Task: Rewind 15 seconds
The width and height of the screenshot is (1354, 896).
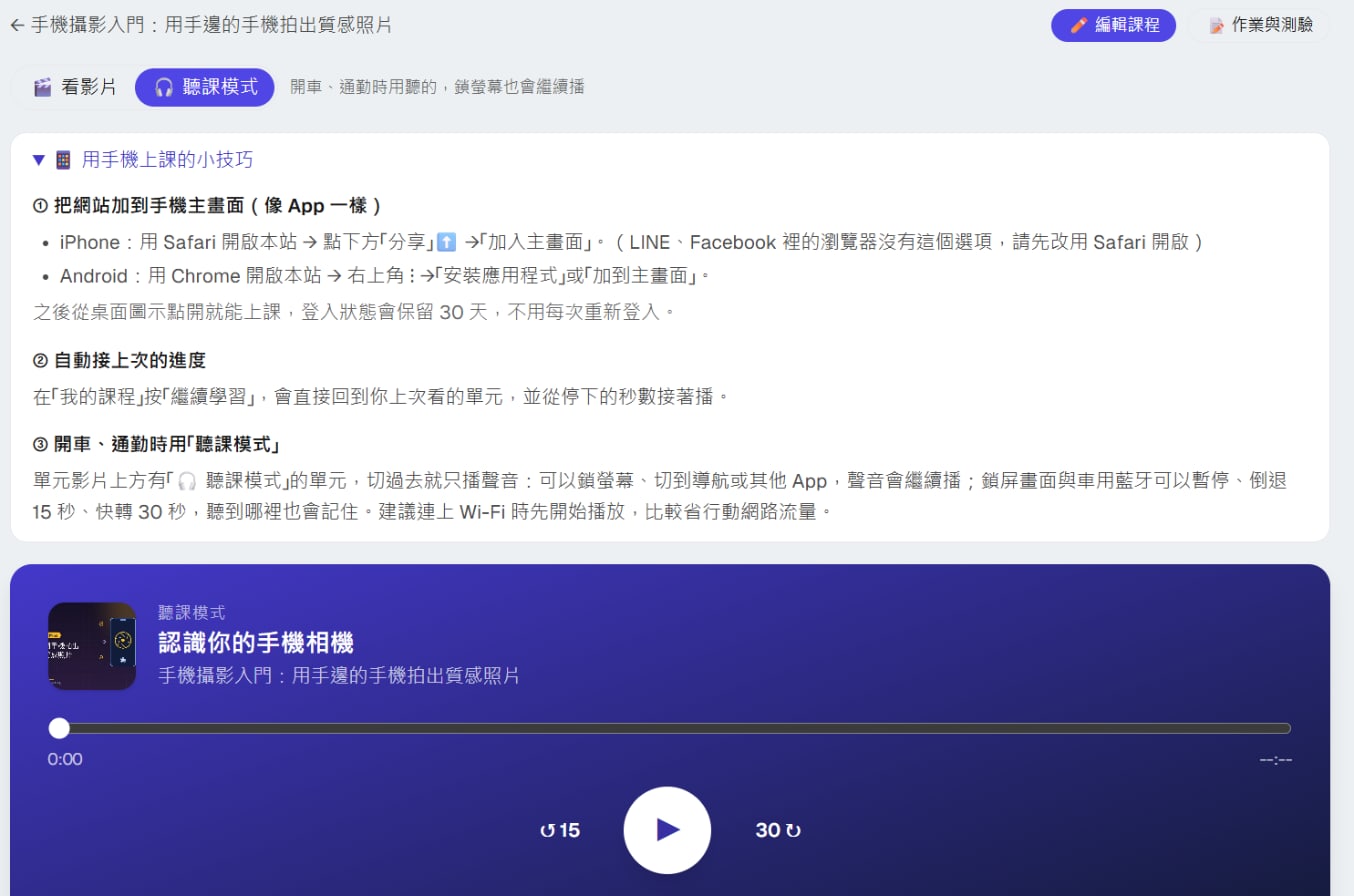Action: tap(560, 830)
